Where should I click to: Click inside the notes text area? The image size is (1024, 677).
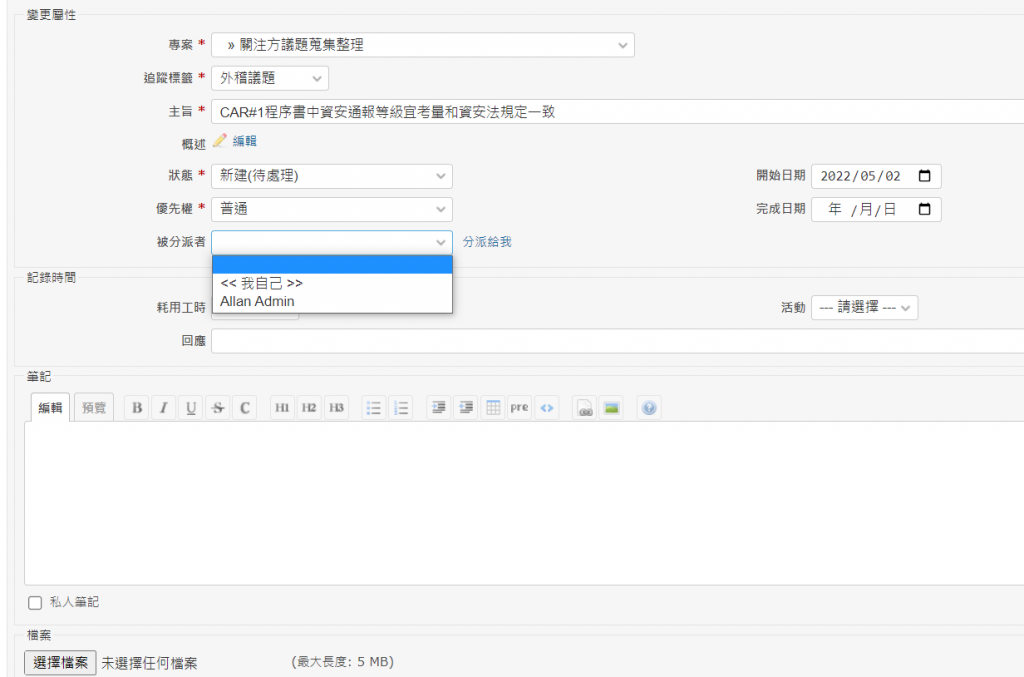524,503
